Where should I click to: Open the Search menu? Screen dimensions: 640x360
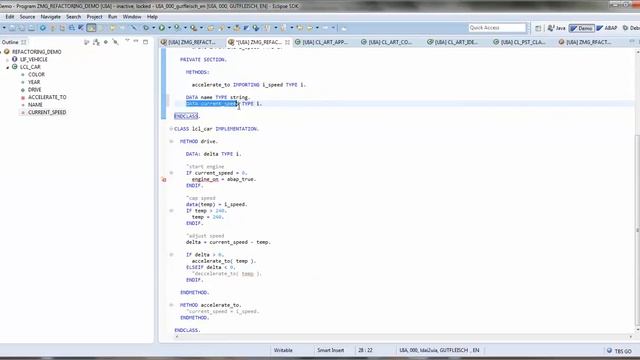tap(73, 17)
